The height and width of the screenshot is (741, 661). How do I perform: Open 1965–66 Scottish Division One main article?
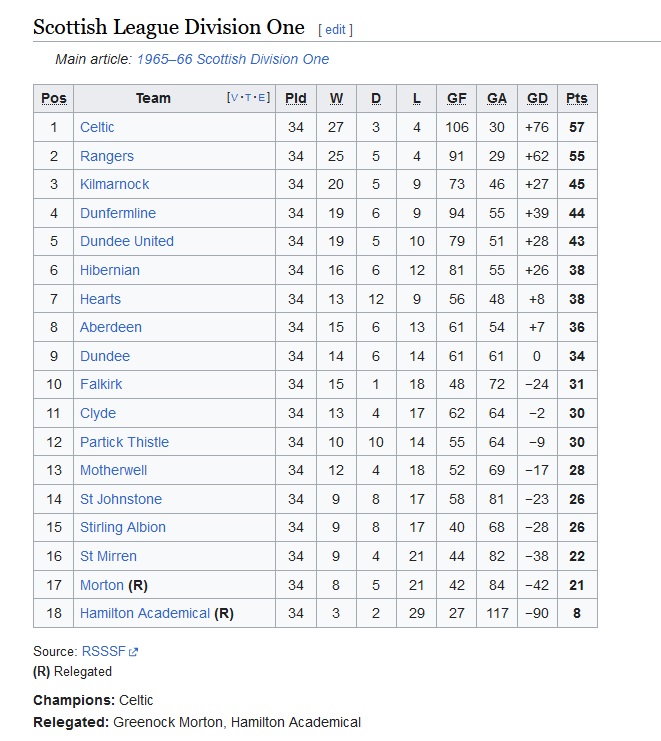tap(233, 59)
